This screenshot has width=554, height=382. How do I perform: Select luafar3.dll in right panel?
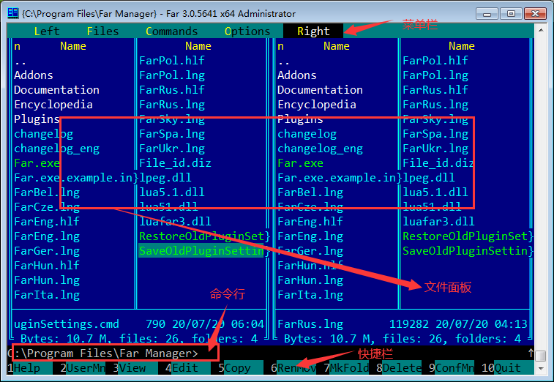pyautogui.click(x=438, y=222)
